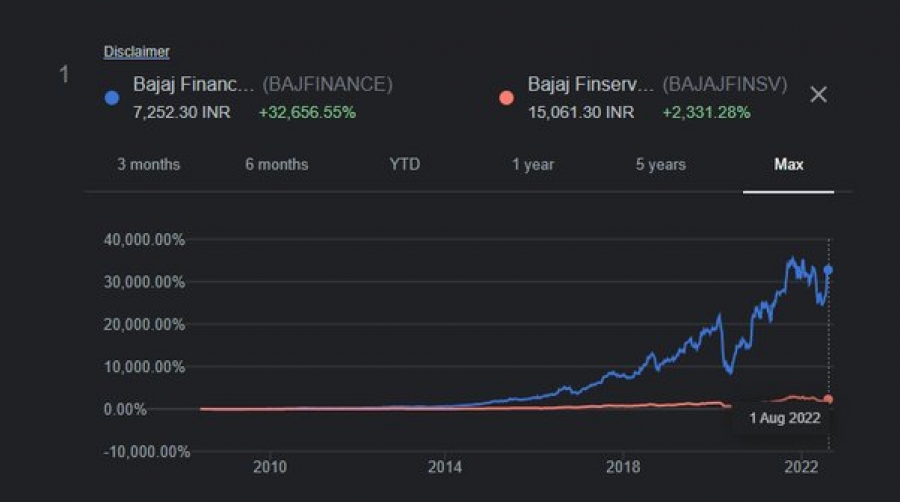900x502 pixels.
Task: Click the +2,331.28% change value
Action: [707, 112]
